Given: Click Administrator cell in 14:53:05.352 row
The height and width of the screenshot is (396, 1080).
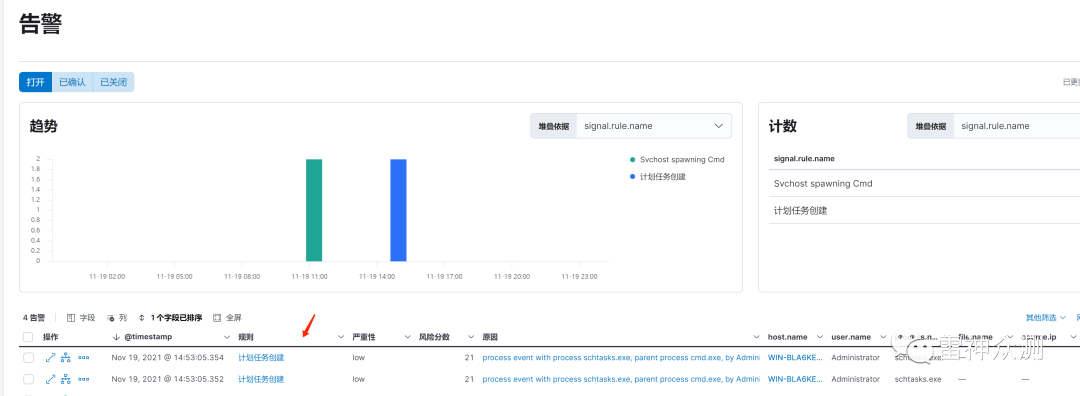Looking at the screenshot, I should (x=855, y=379).
